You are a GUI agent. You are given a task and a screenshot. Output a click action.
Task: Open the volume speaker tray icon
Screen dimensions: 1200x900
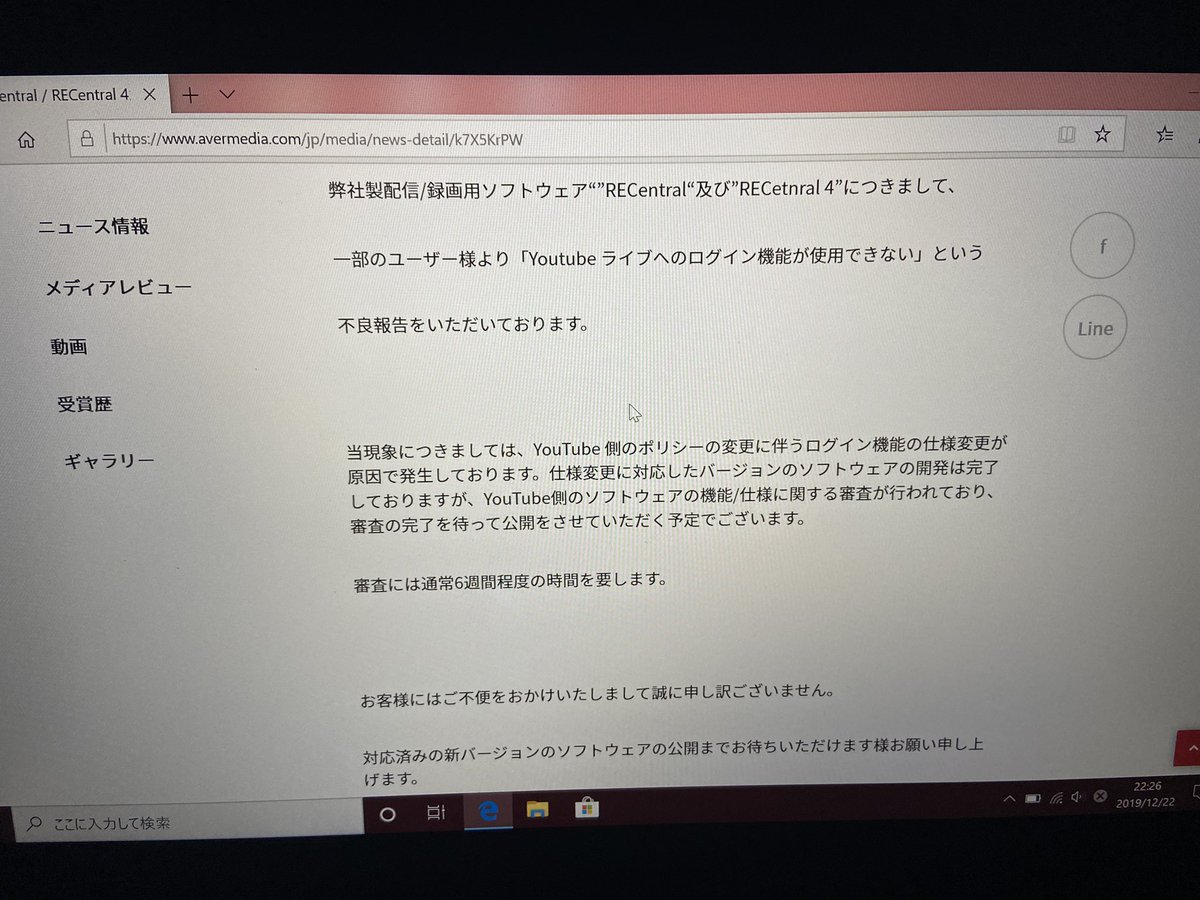pyautogui.click(x=1076, y=797)
